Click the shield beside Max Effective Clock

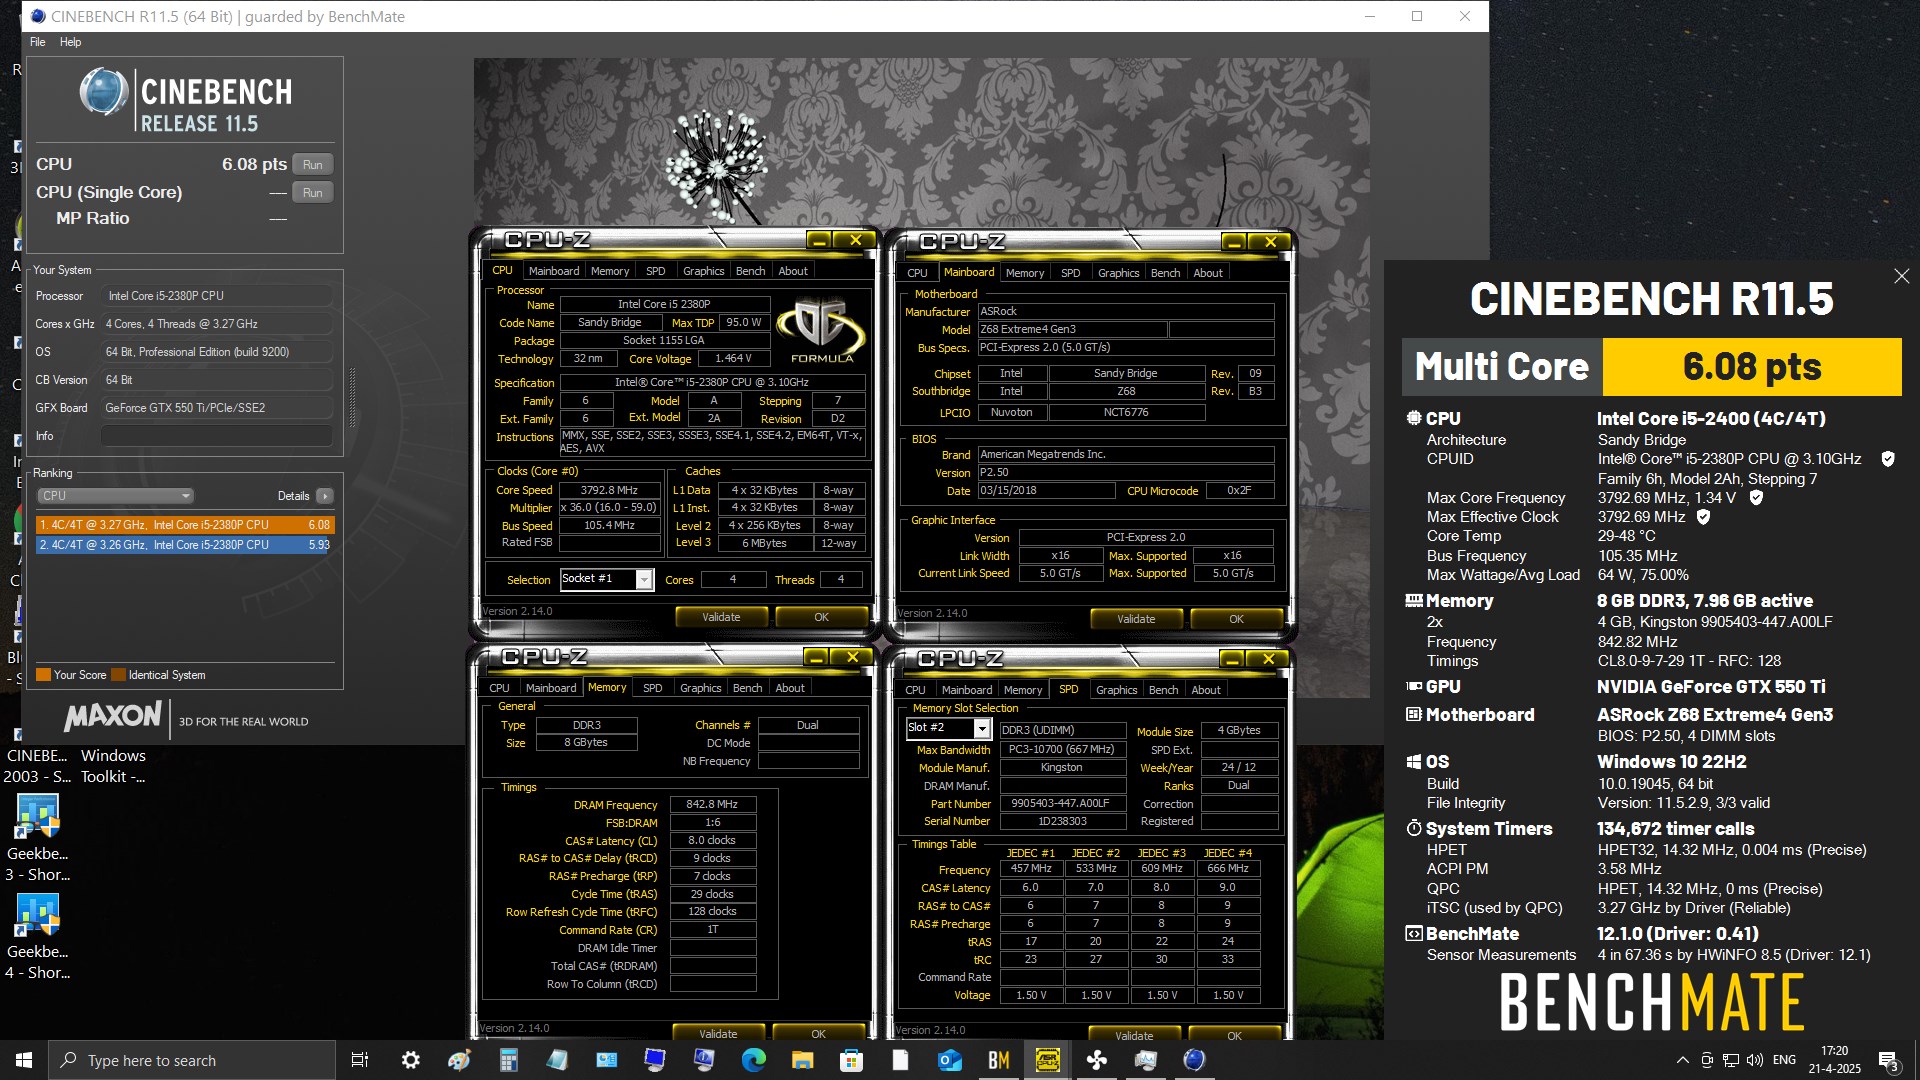point(1703,517)
